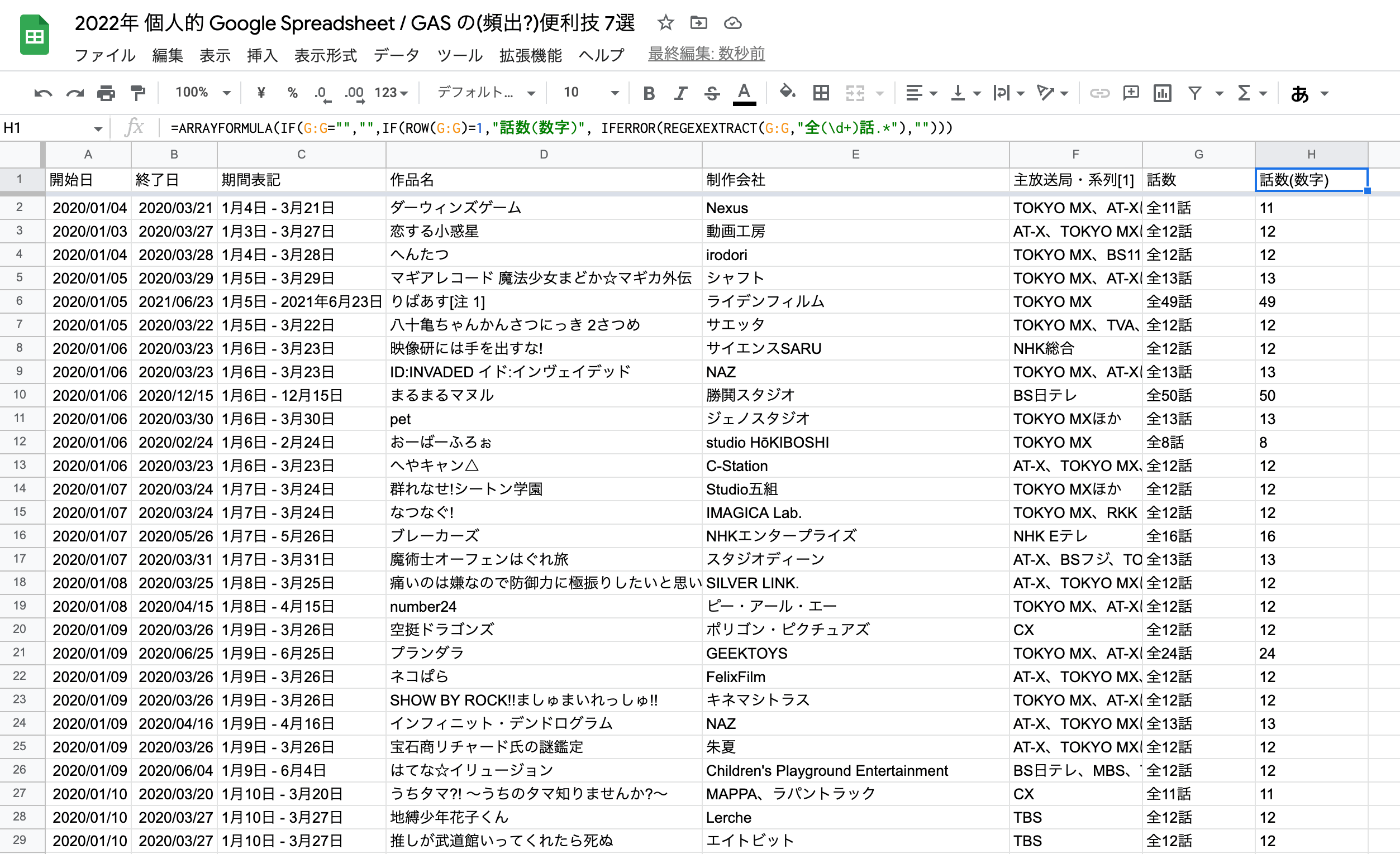Insert link icon in toolbar
1400x854 pixels.
(x=1100, y=93)
